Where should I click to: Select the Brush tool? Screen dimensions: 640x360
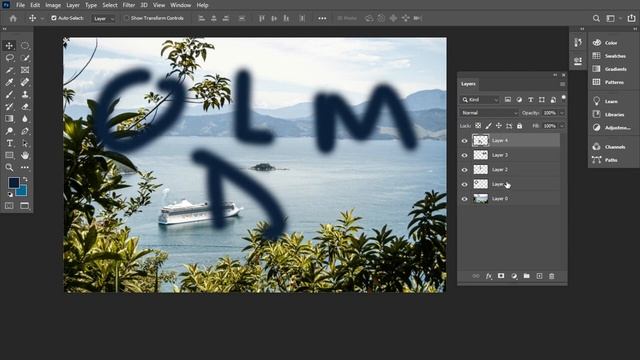click(x=9, y=95)
